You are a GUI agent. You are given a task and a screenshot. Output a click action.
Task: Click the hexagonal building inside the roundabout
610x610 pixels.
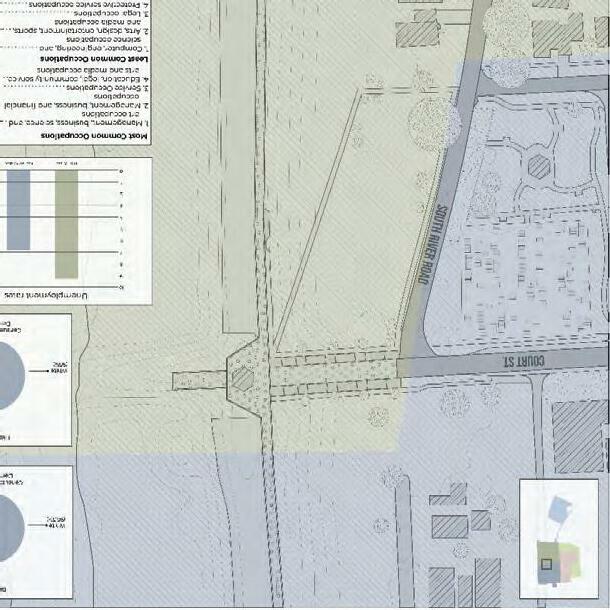539,167
